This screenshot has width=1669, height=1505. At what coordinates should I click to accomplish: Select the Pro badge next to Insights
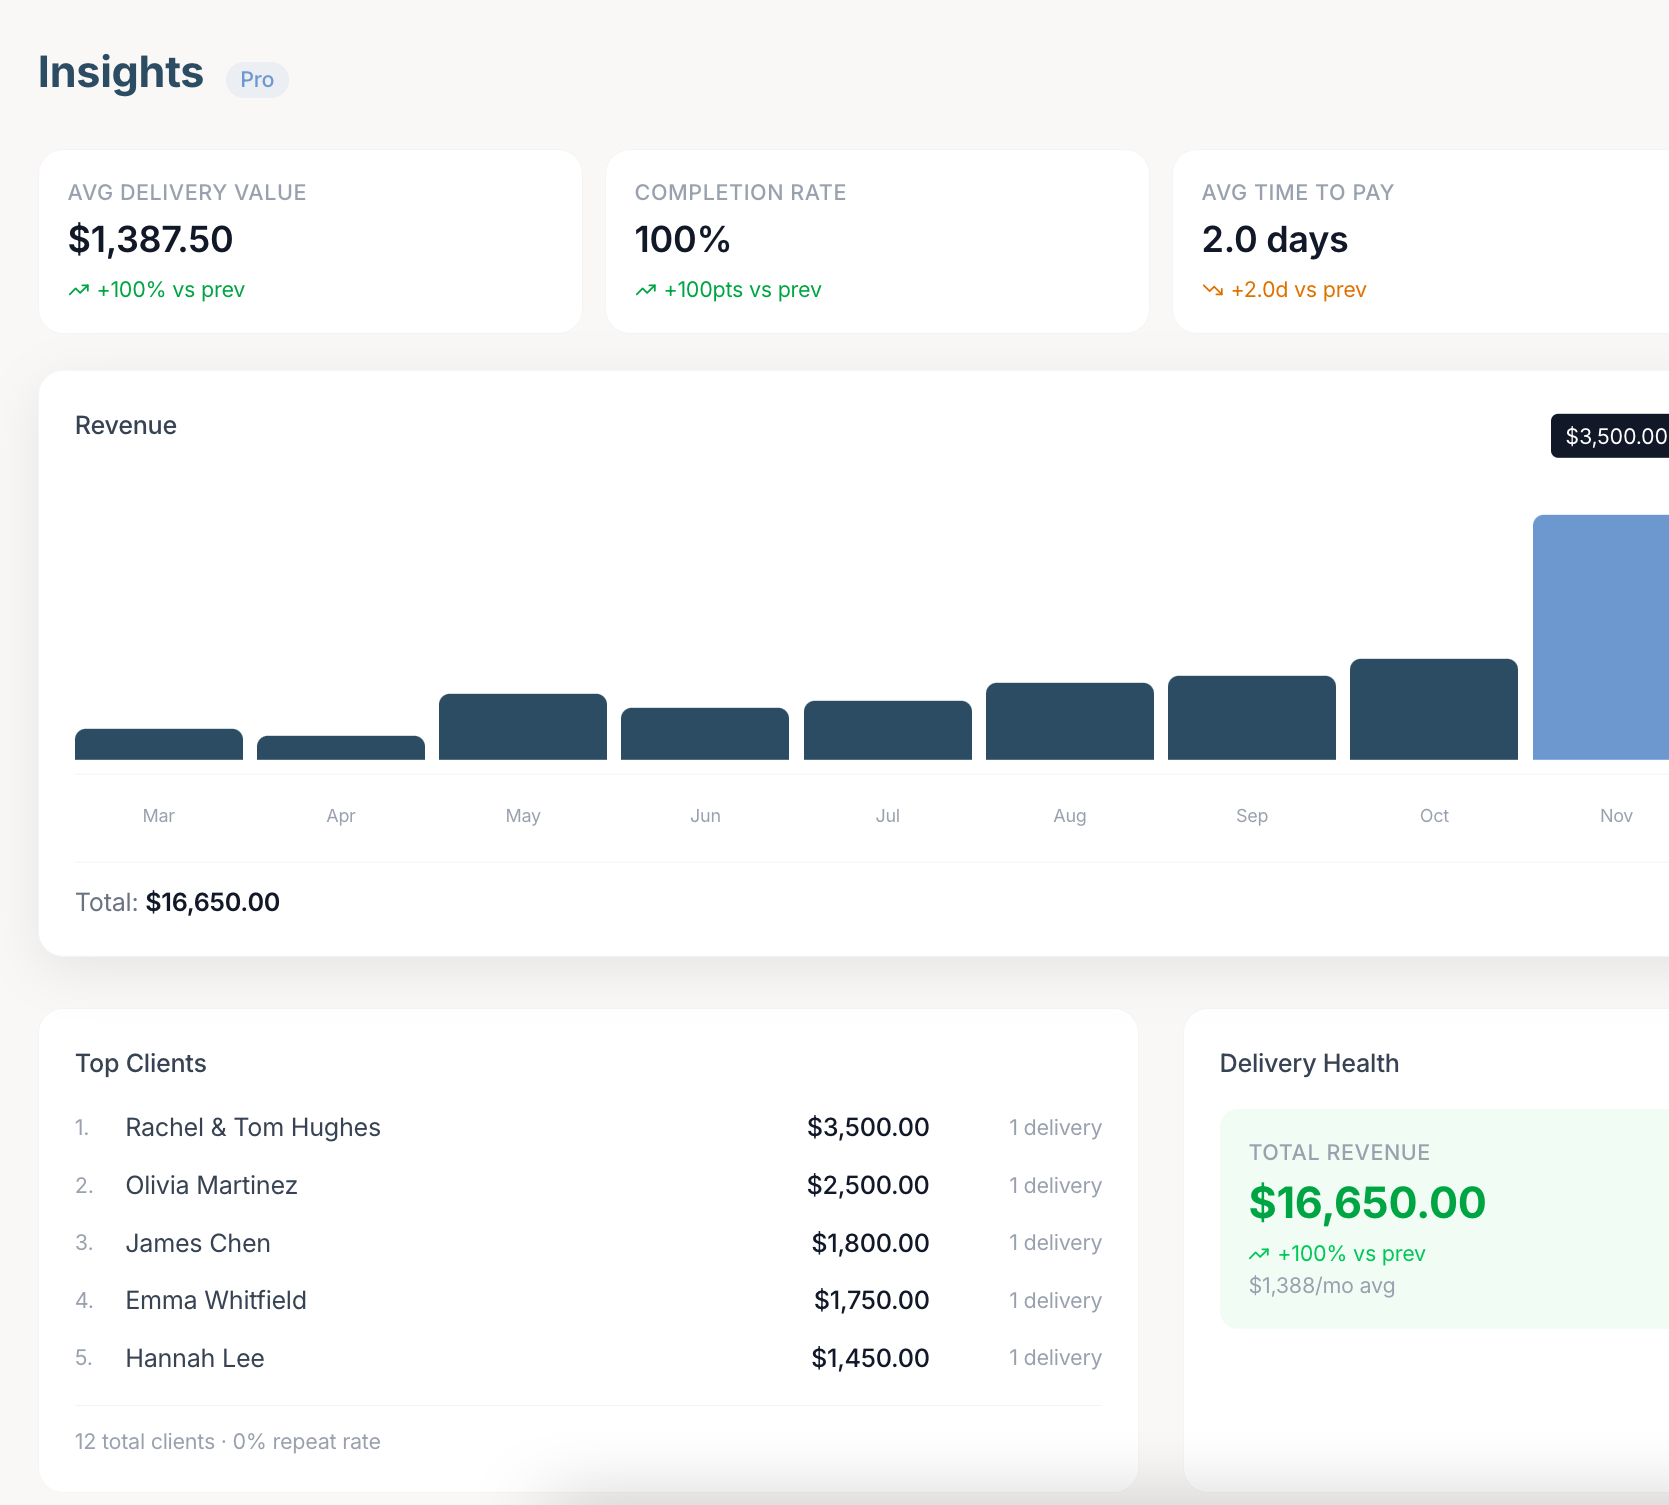click(256, 79)
